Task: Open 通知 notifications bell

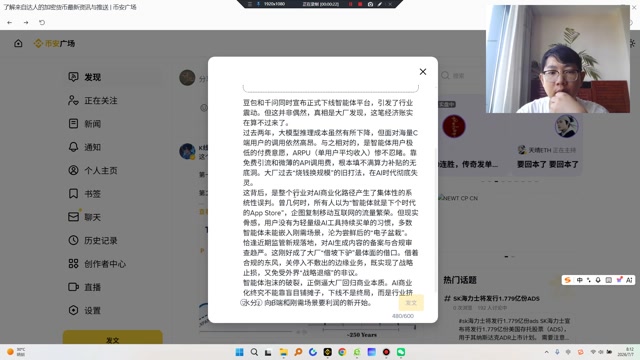Action: tap(73, 147)
